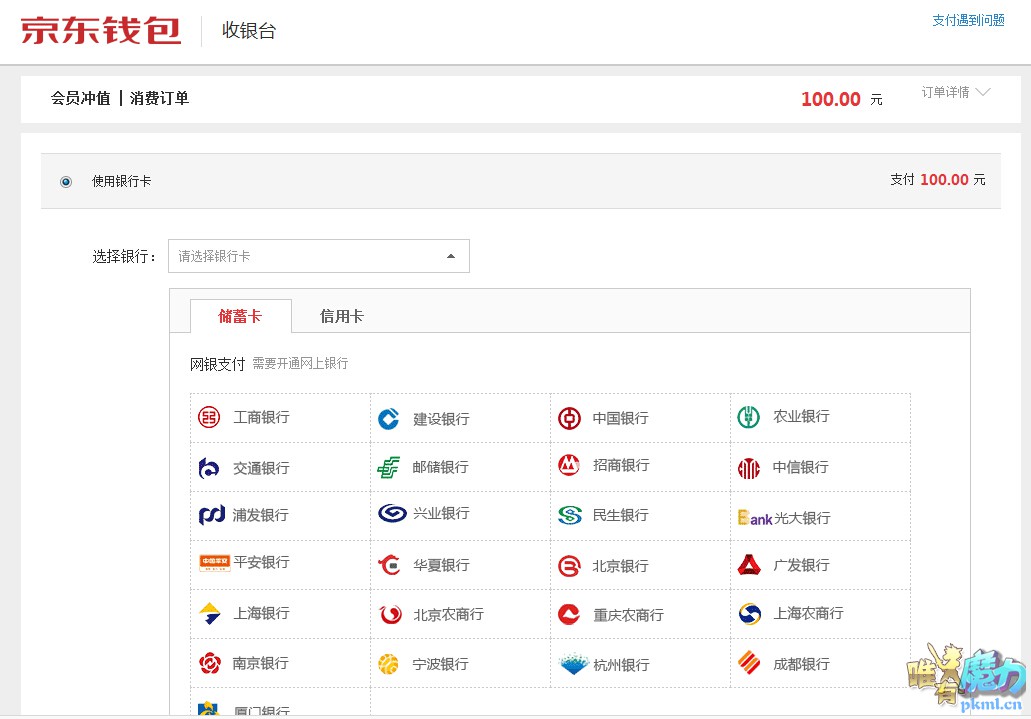Click the 选择银行 field label
1031x719 pixels.
coord(124,257)
